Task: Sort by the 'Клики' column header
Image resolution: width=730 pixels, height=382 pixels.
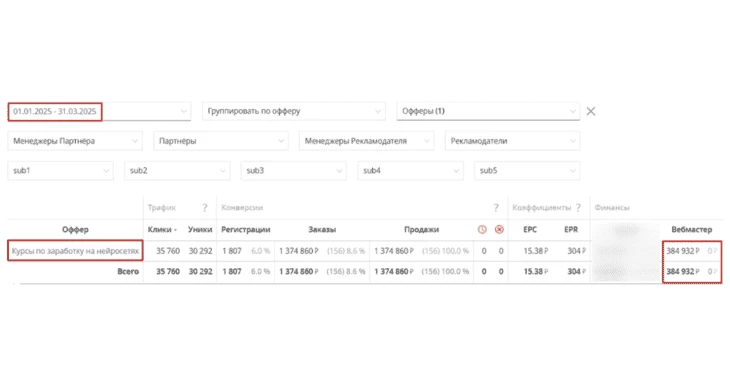Action: 162,229
